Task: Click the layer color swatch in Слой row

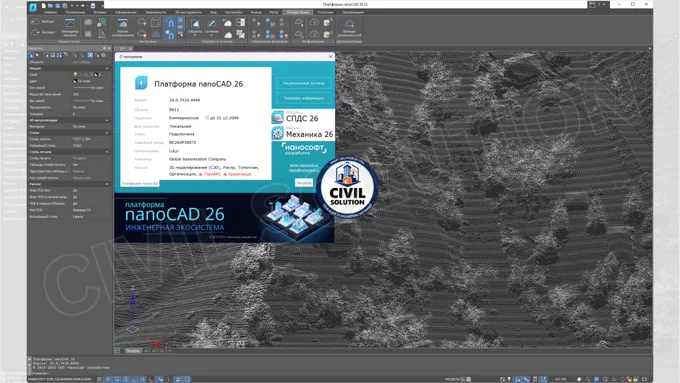Action: coord(97,75)
